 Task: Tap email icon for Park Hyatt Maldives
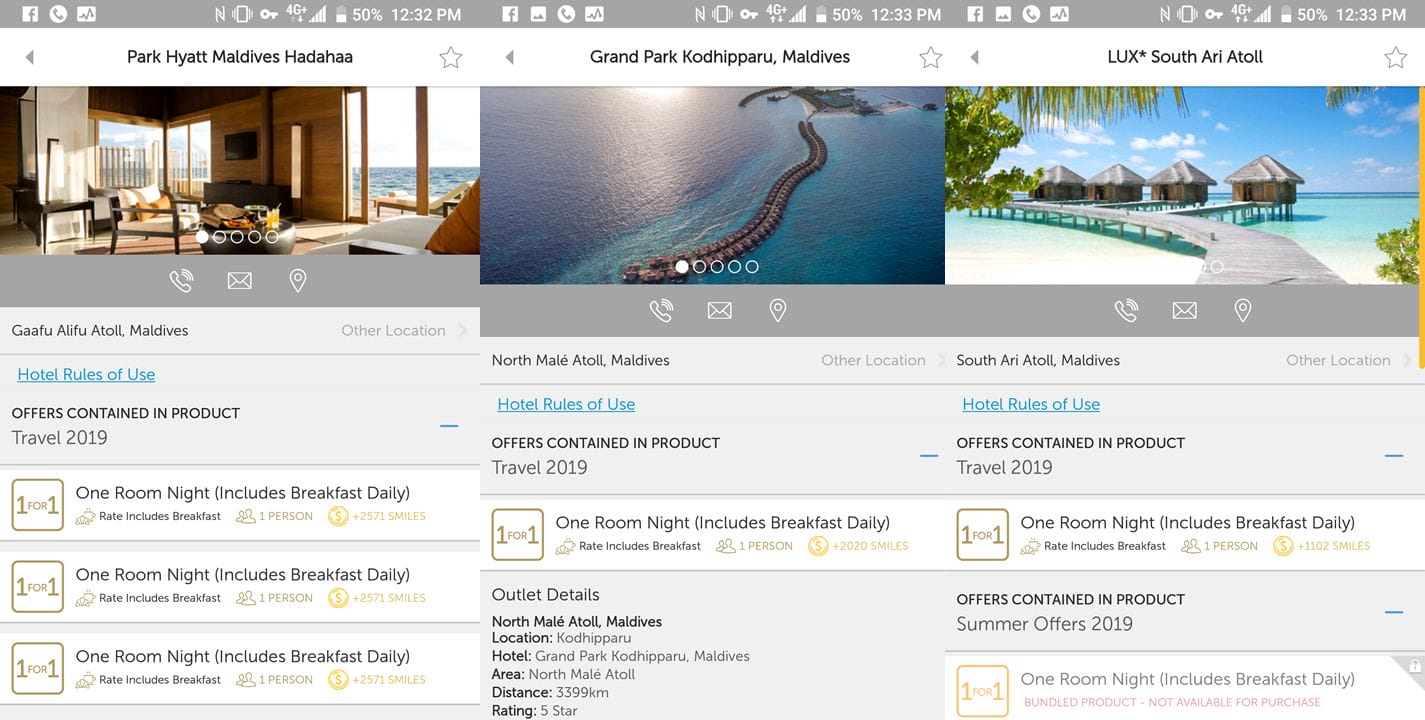tap(239, 281)
